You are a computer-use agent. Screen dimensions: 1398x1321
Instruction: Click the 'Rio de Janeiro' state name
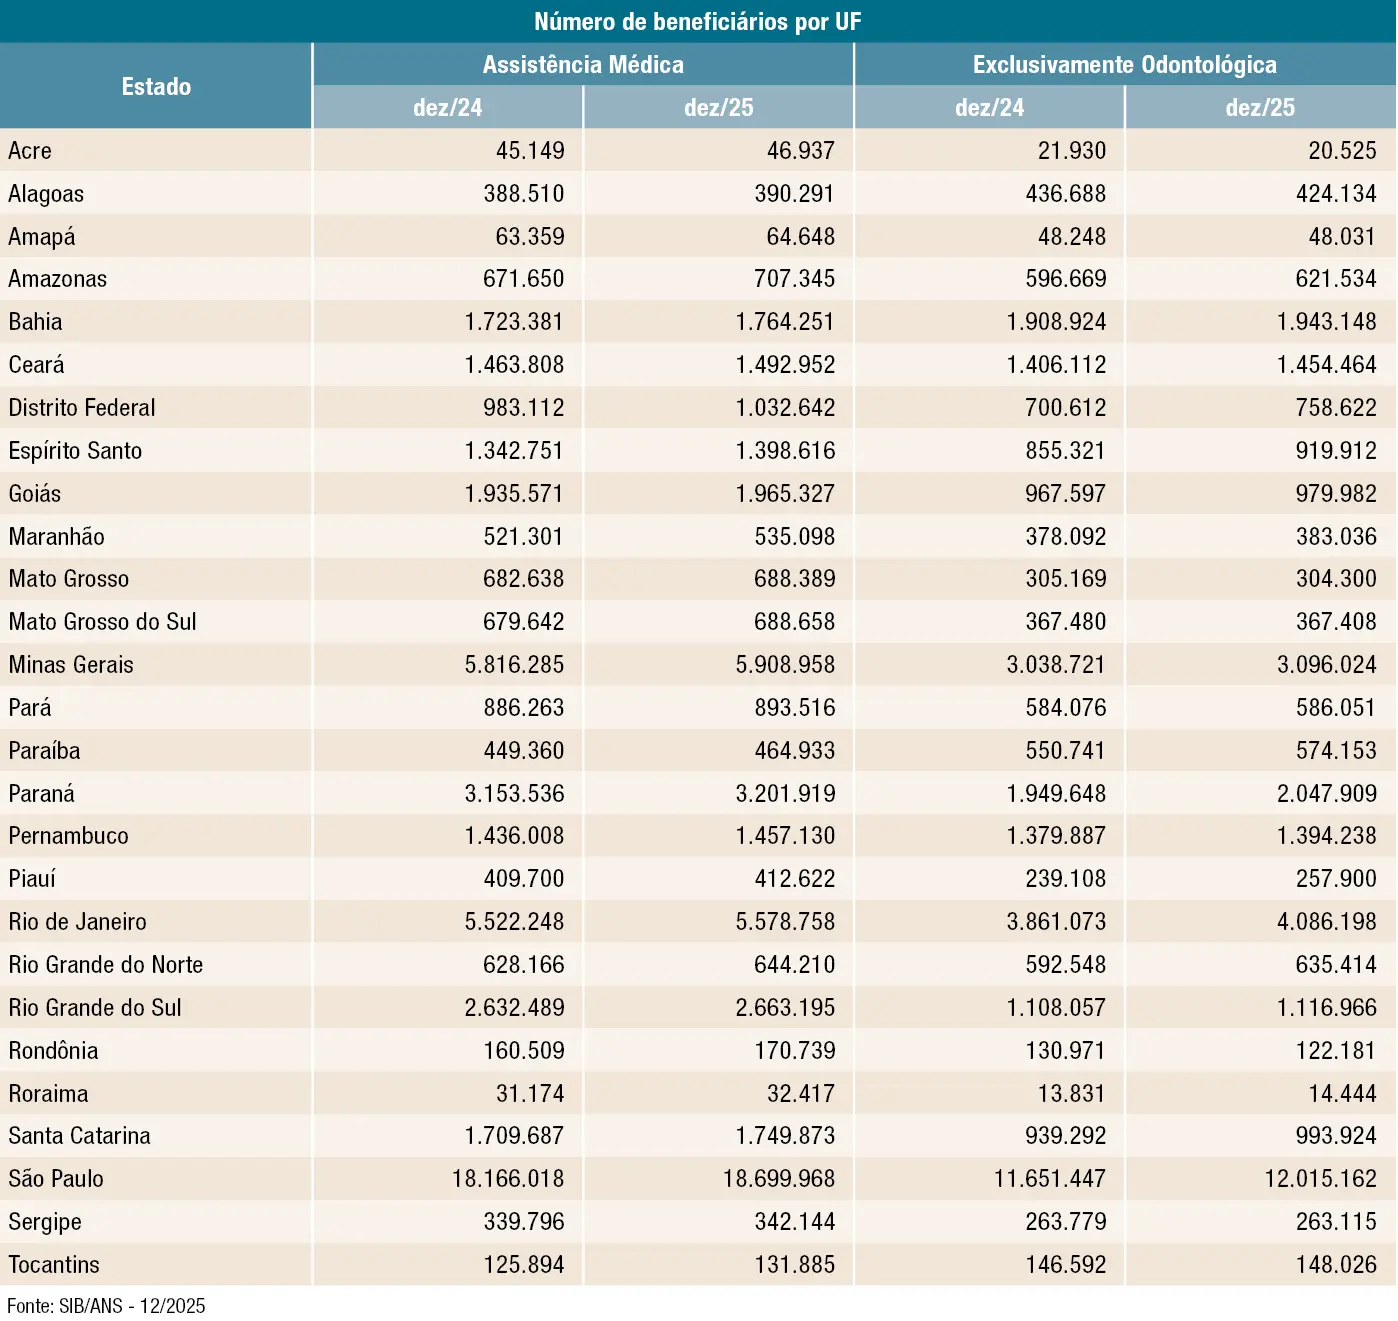click(77, 922)
